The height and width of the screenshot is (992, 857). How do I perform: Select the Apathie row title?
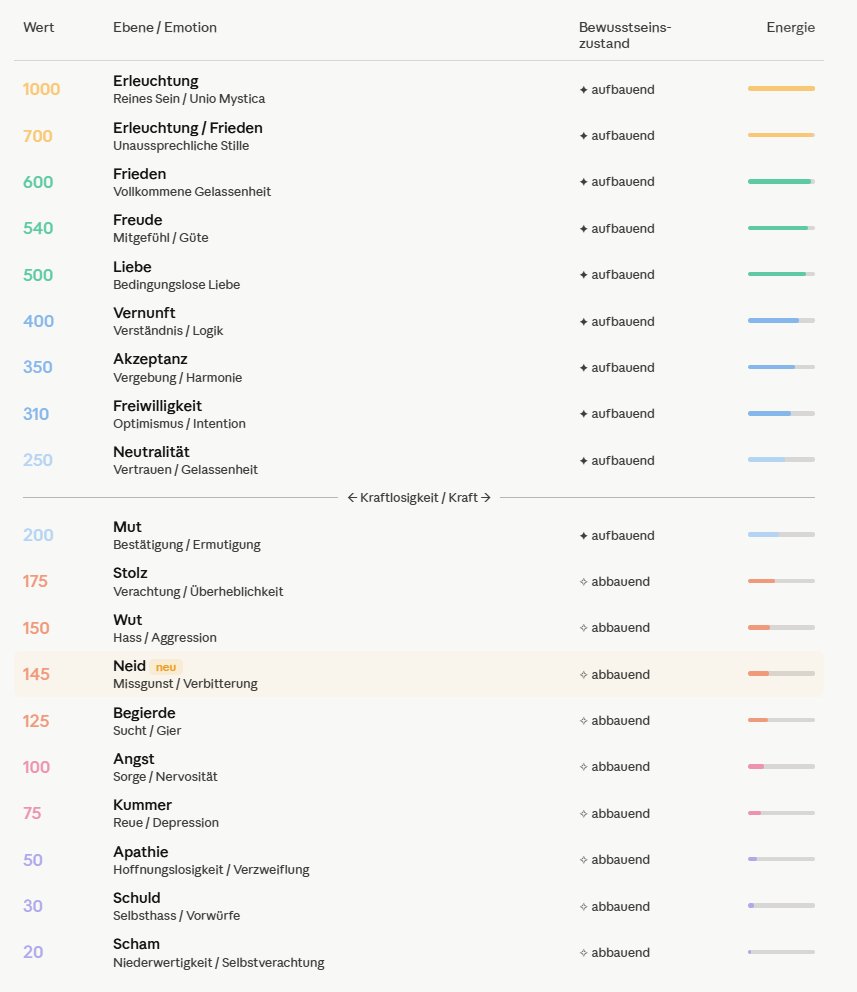click(x=140, y=852)
